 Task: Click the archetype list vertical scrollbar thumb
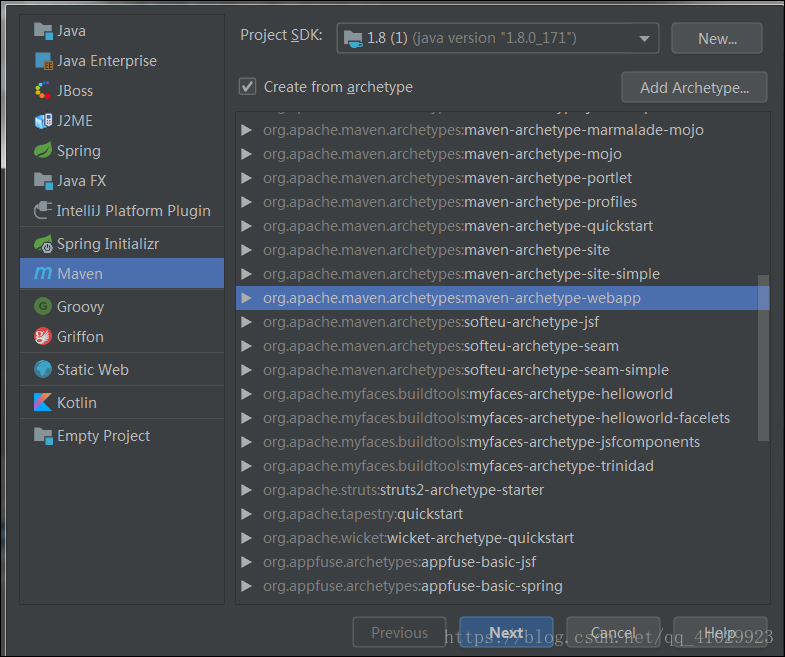point(763,358)
